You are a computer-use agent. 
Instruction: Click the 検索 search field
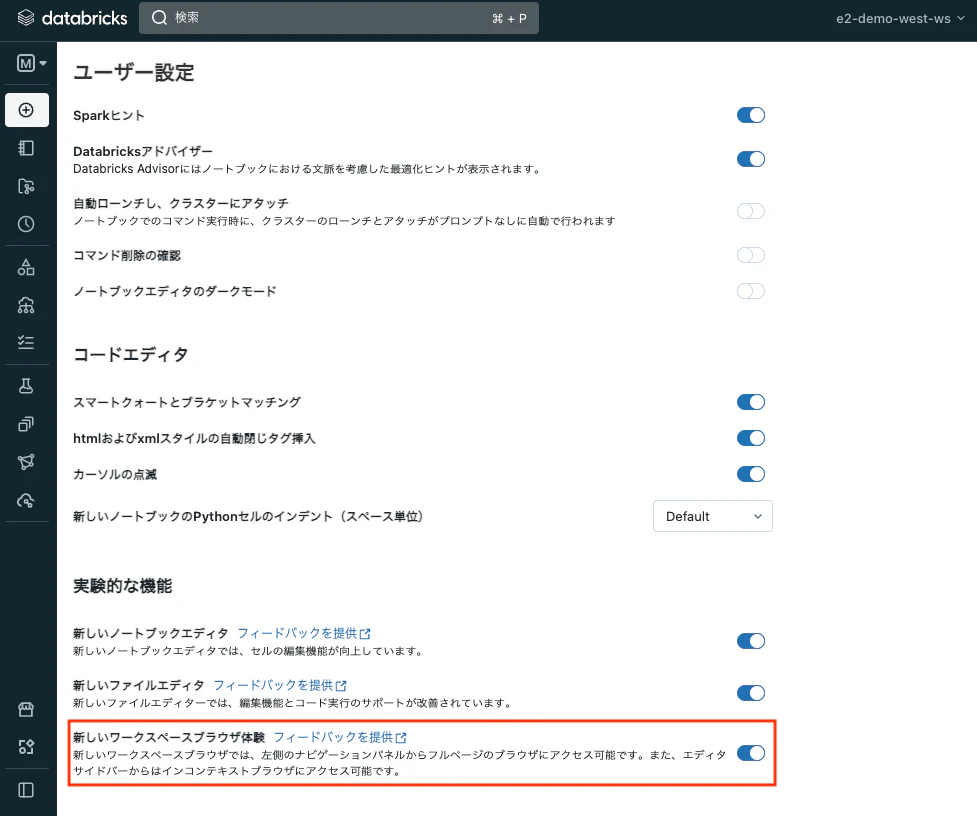pyautogui.click(x=339, y=17)
